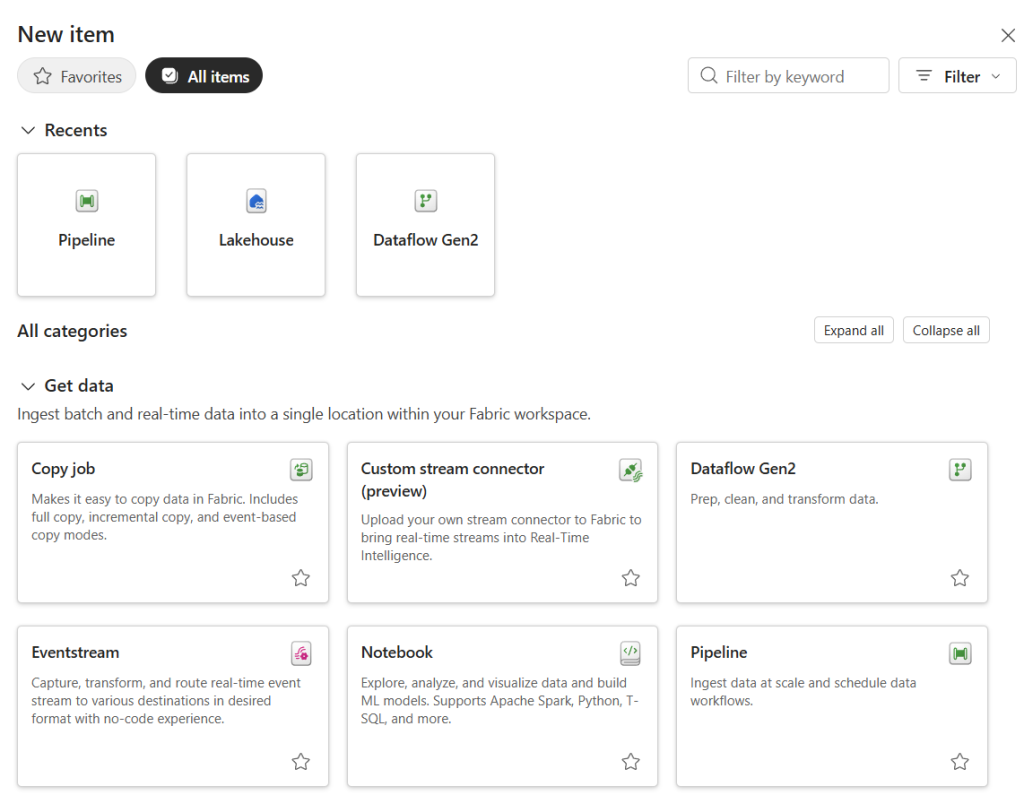Click the Dataflow Gen2 label in Recents
The height and width of the screenshot is (795, 1024).
pos(426,240)
